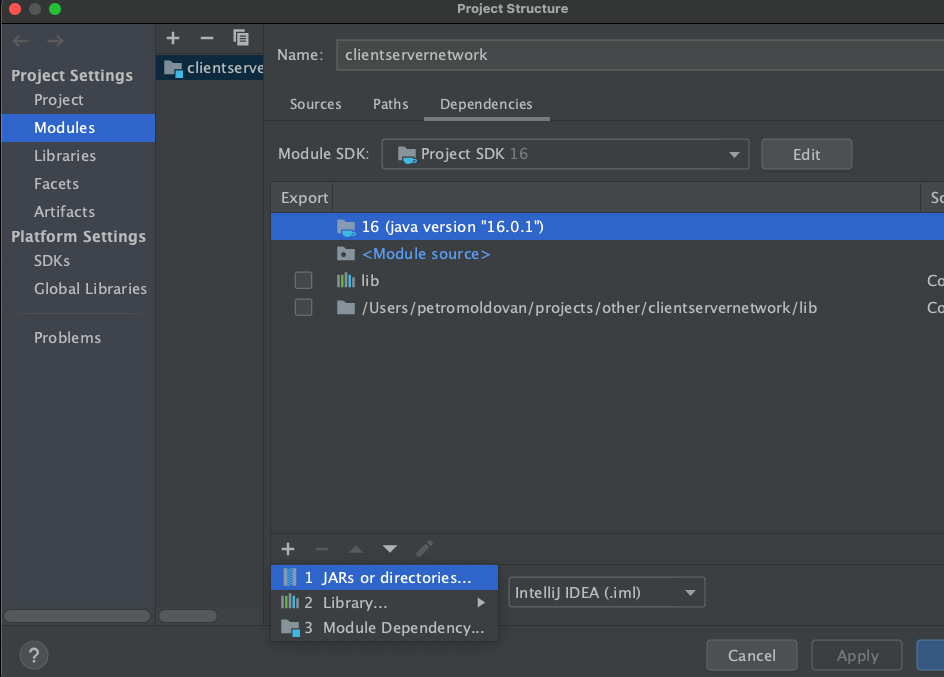Copy the selected module
The width and height of the screenshot is (944, 677).
(x=241, y=38)
